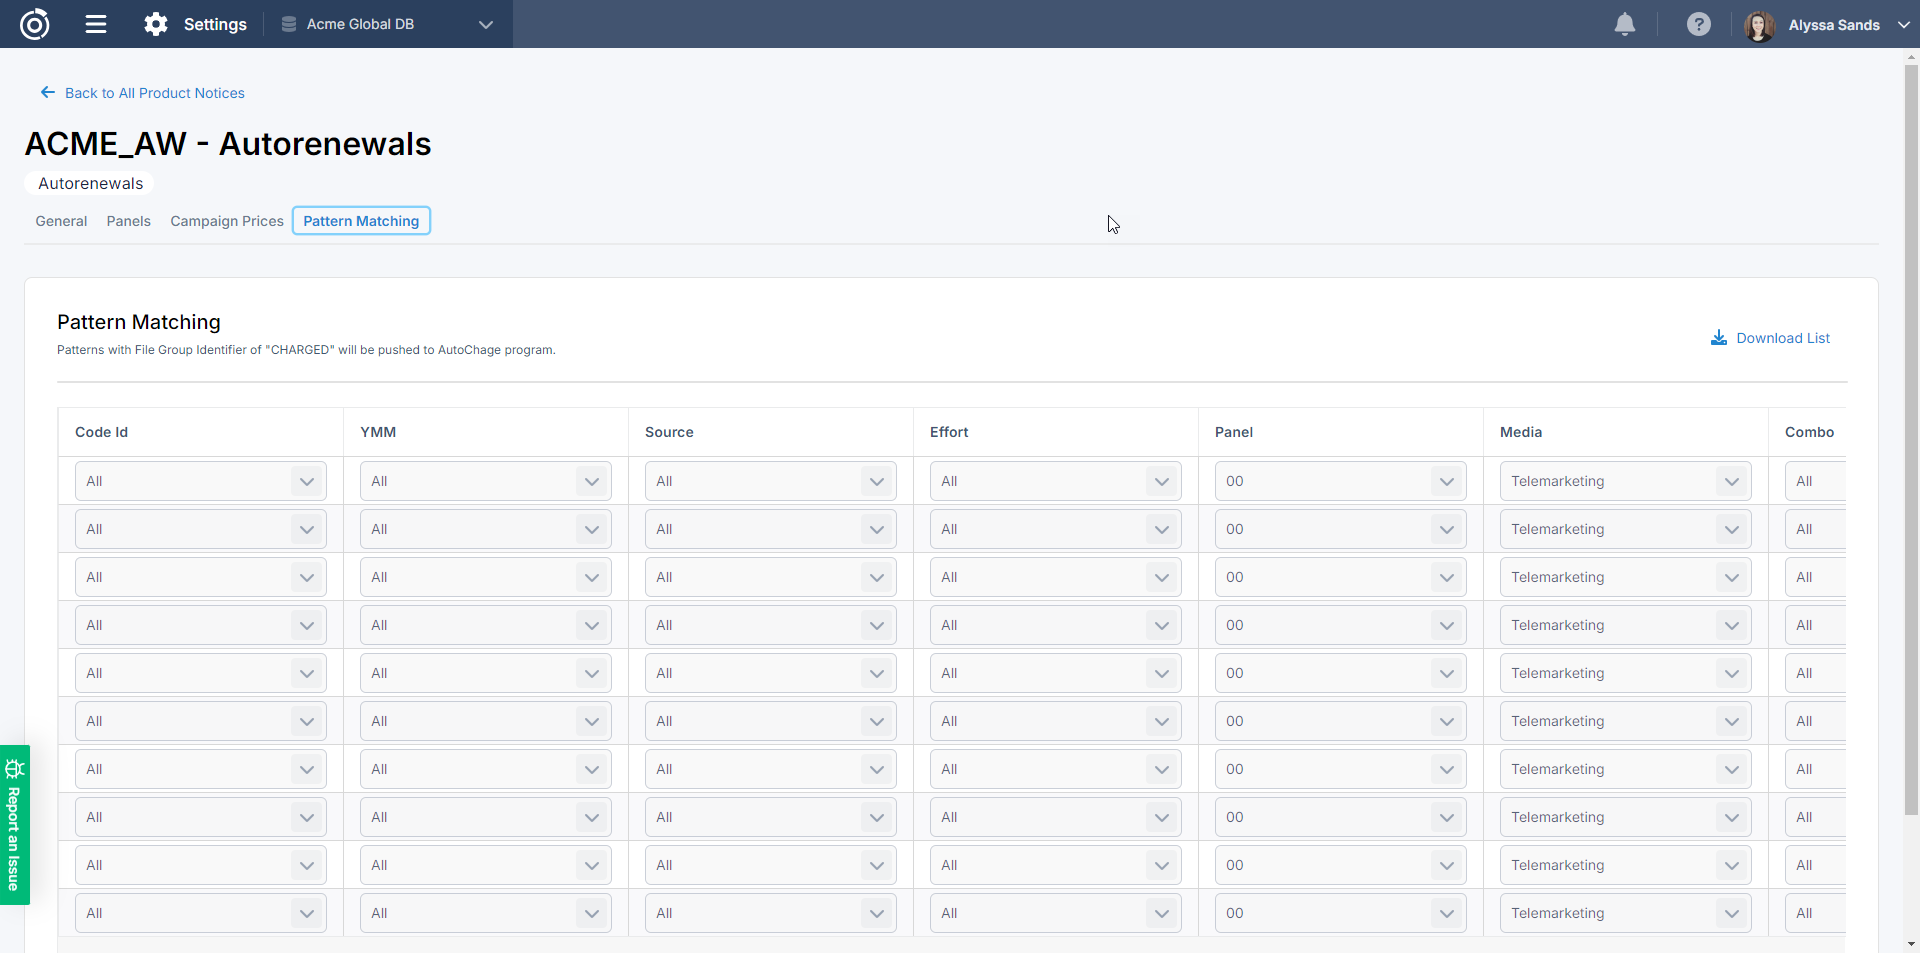Switch to the General tab

(61, 221)
